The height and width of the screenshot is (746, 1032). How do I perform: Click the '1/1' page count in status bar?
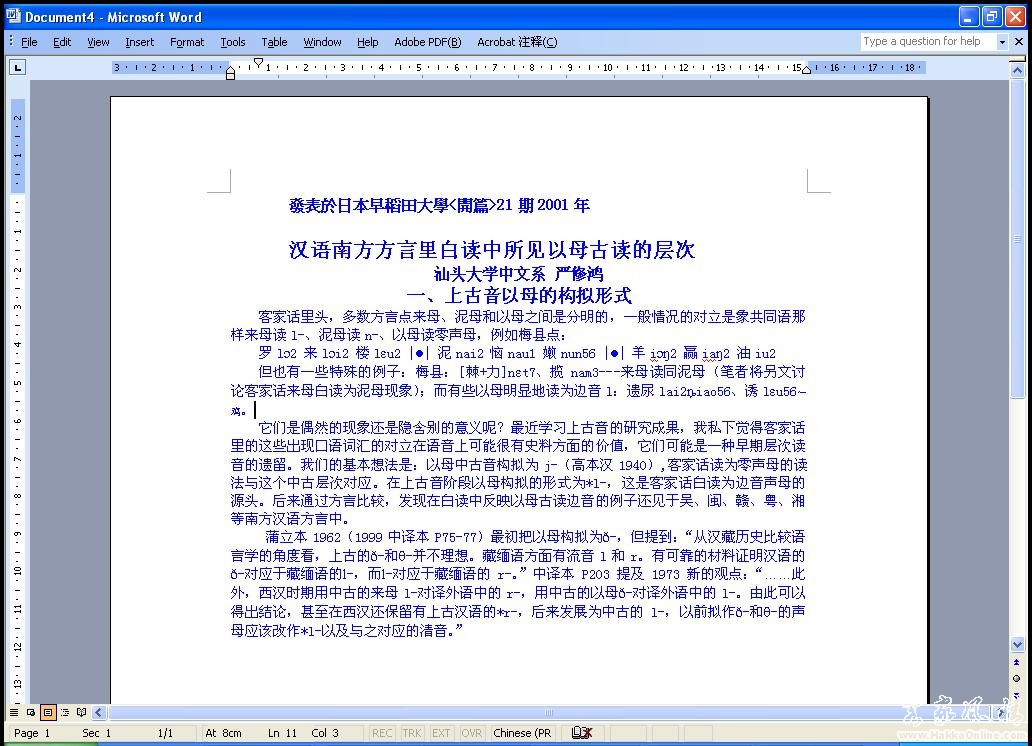click(x=165, y=733)
